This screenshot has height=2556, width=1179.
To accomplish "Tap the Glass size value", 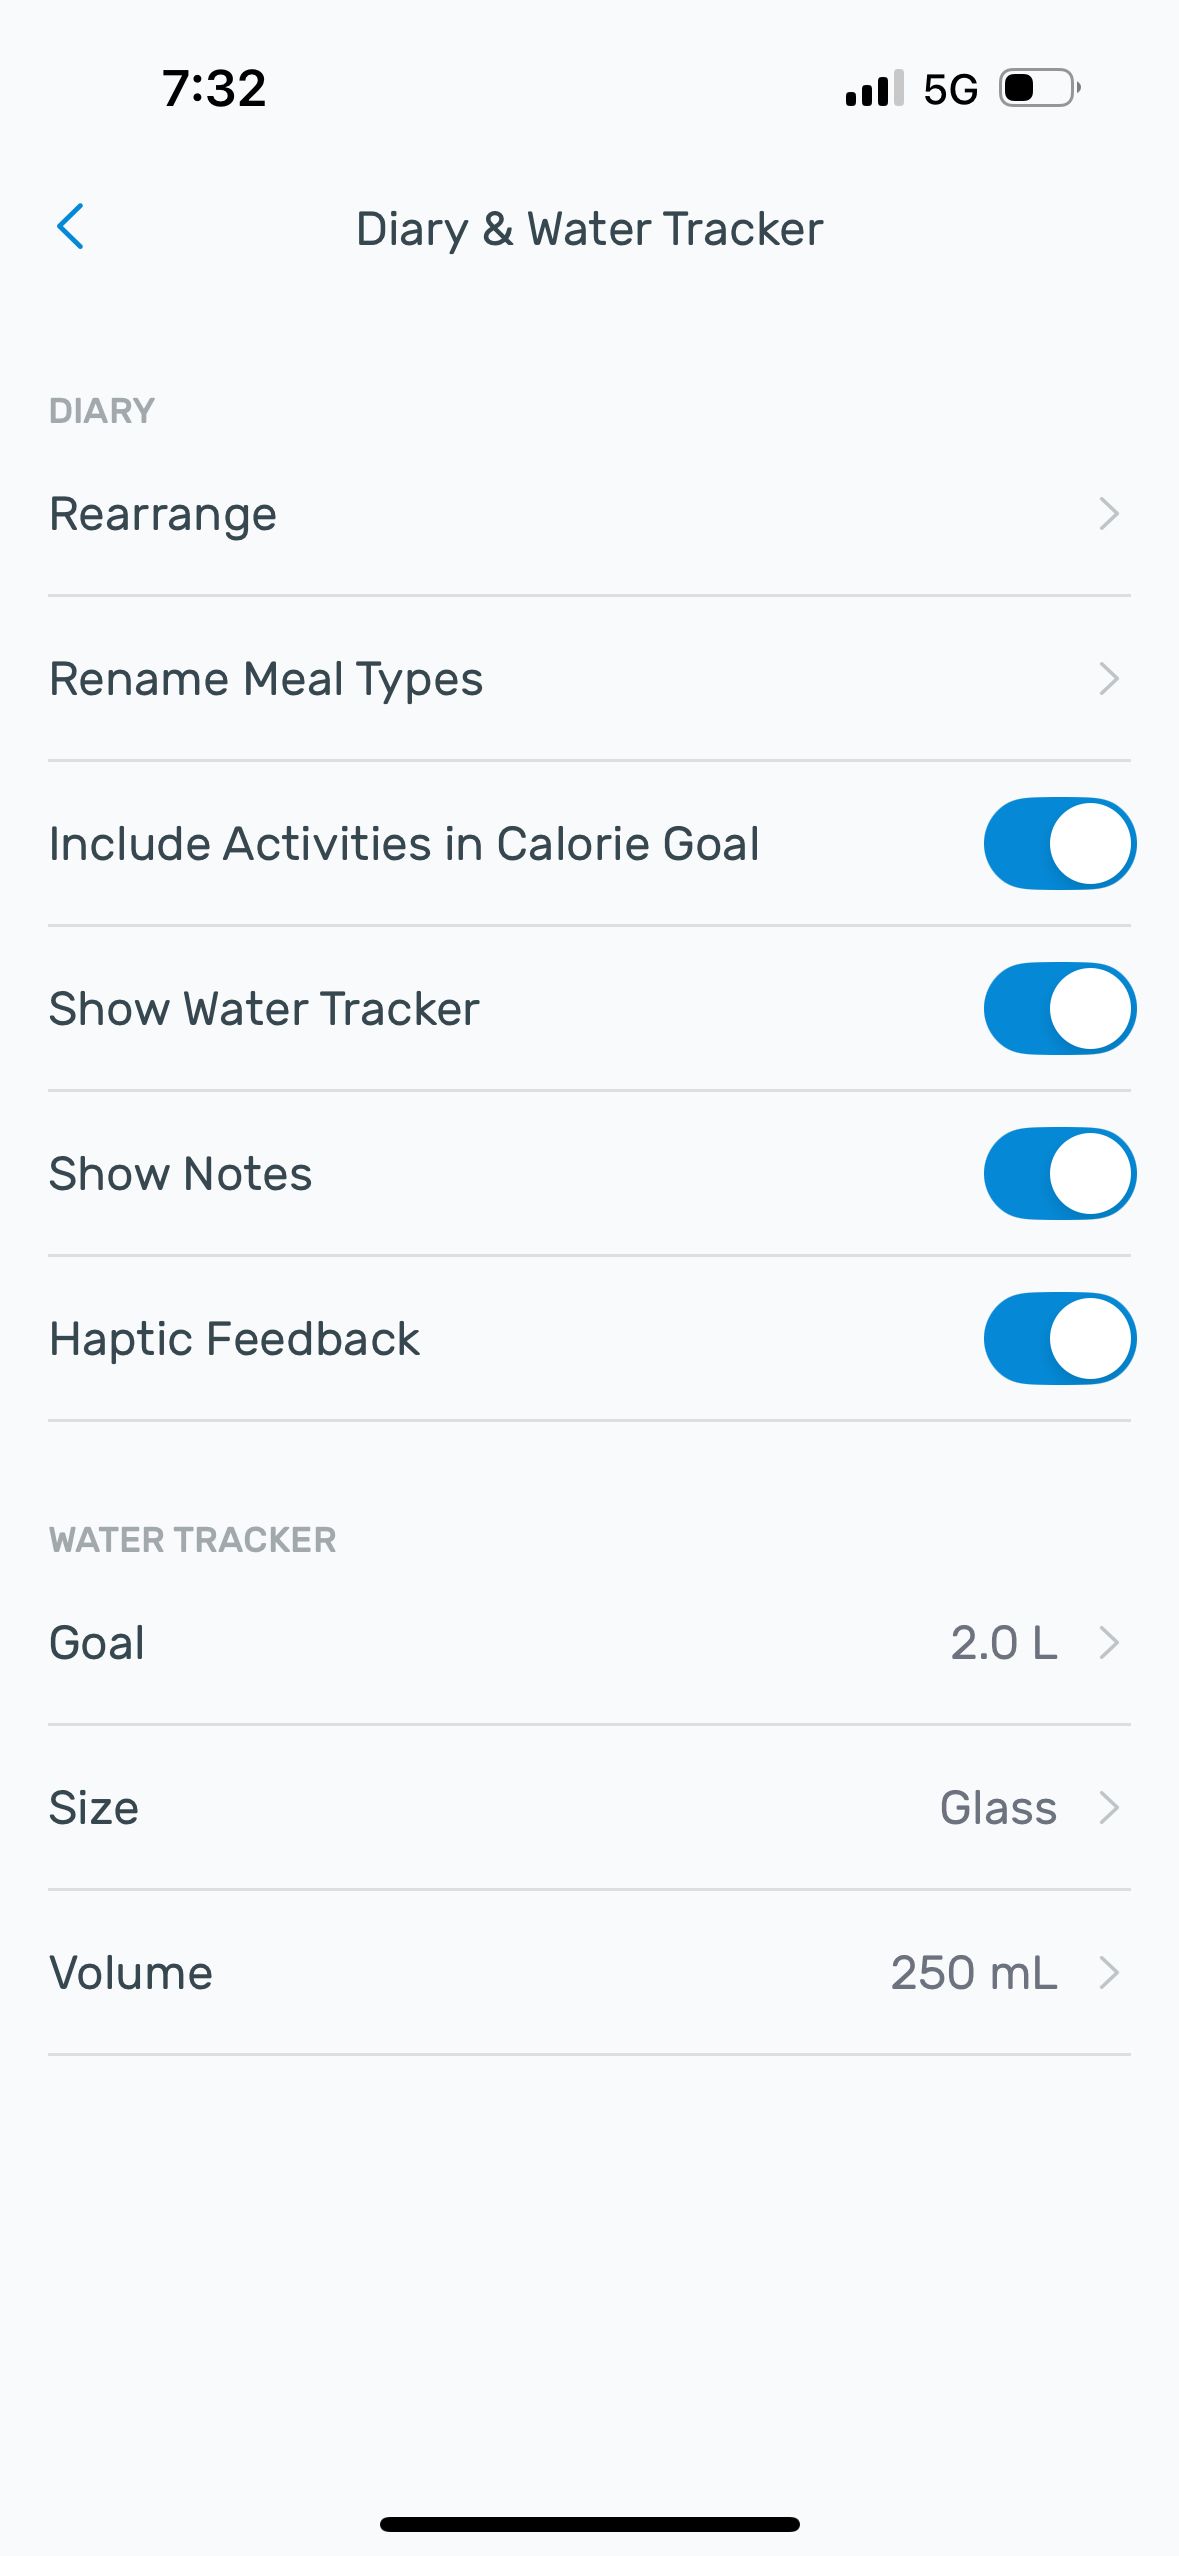I will click(x=998, y=1807).
